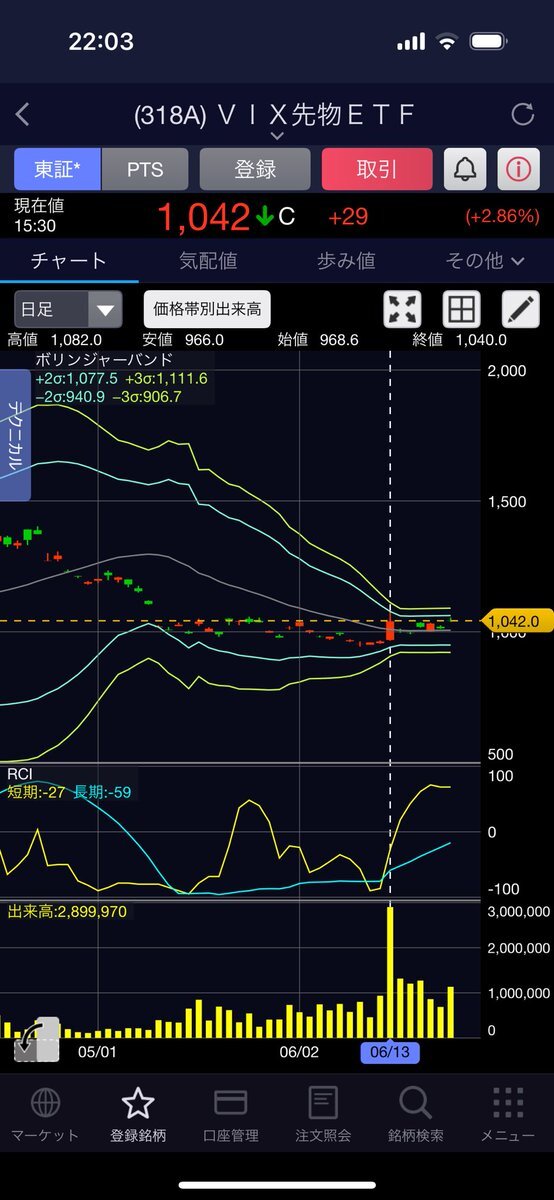554x1200 pixels.
Task: Expand the stock name chevron under title
Action: [277, 135]
